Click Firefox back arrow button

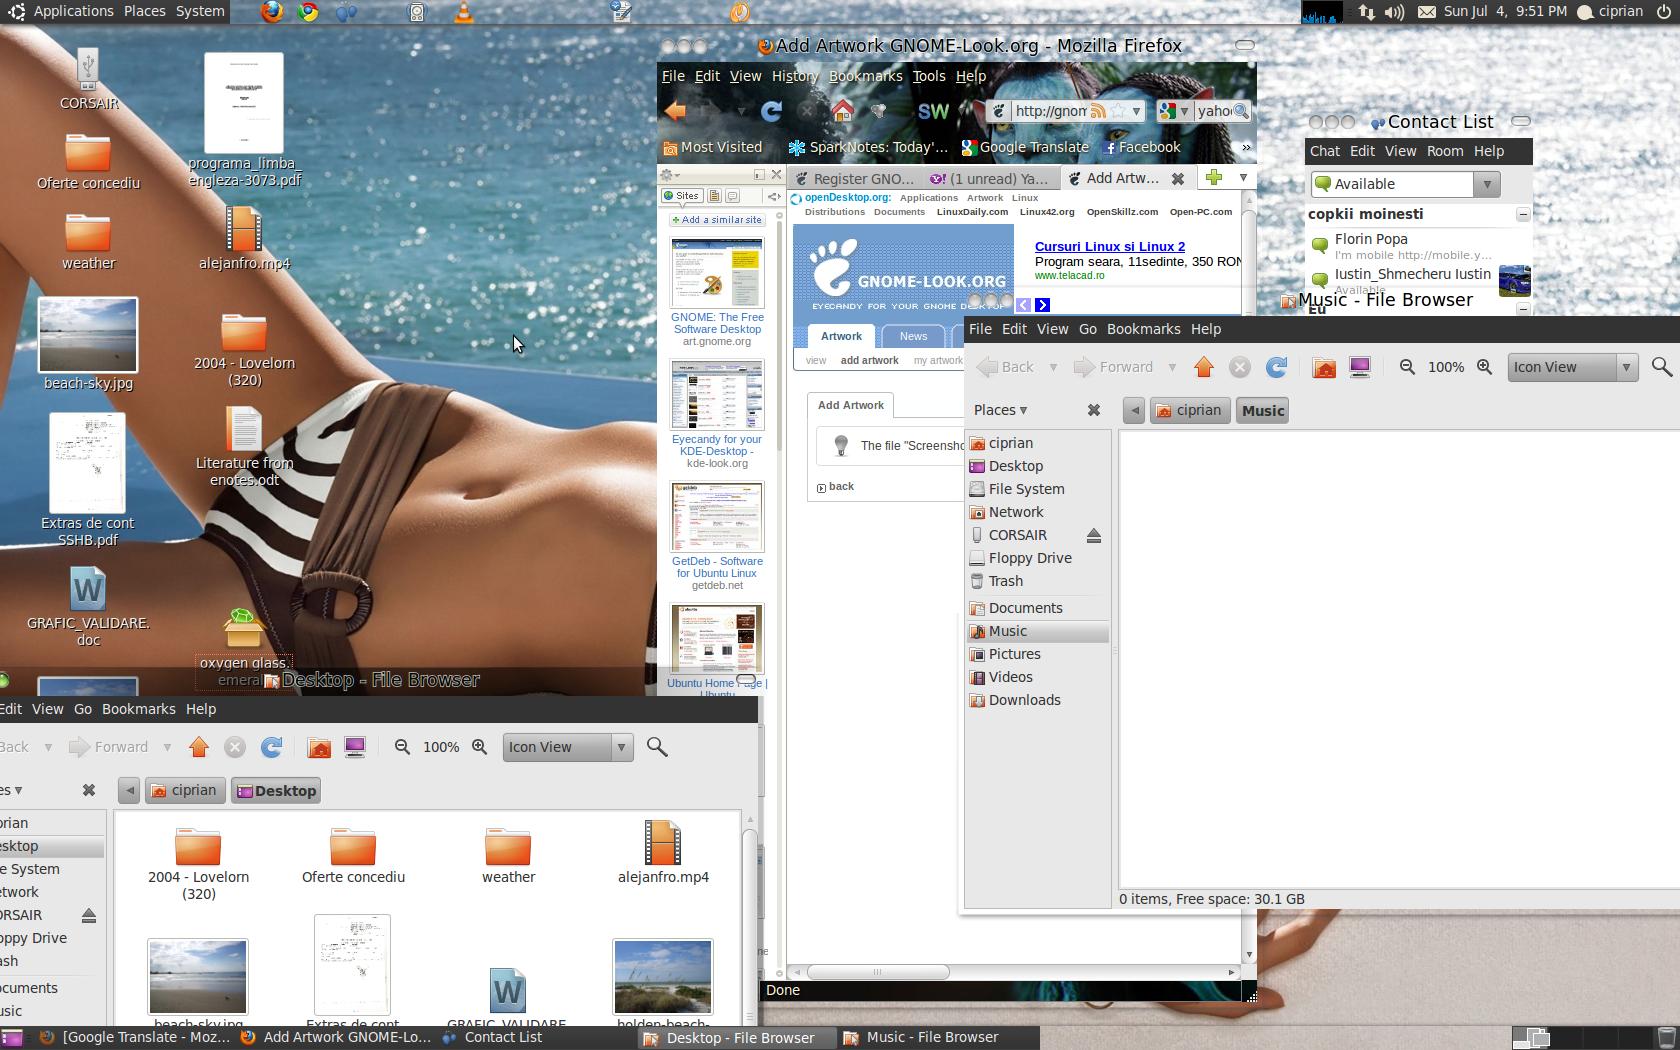(x=676, y=111)
